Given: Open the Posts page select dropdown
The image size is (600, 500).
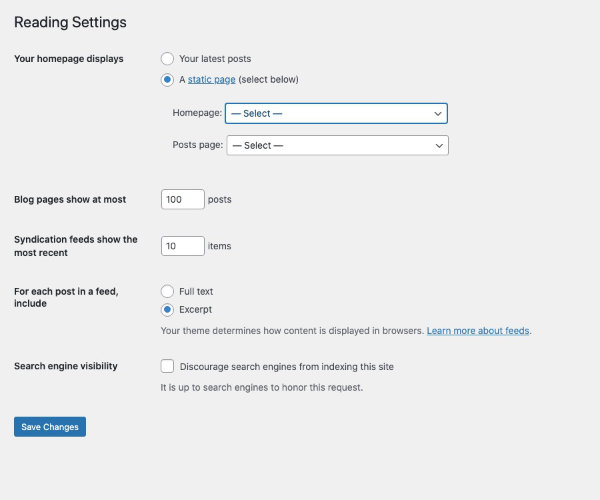Looking at the screenshot, I should point(338,145).
